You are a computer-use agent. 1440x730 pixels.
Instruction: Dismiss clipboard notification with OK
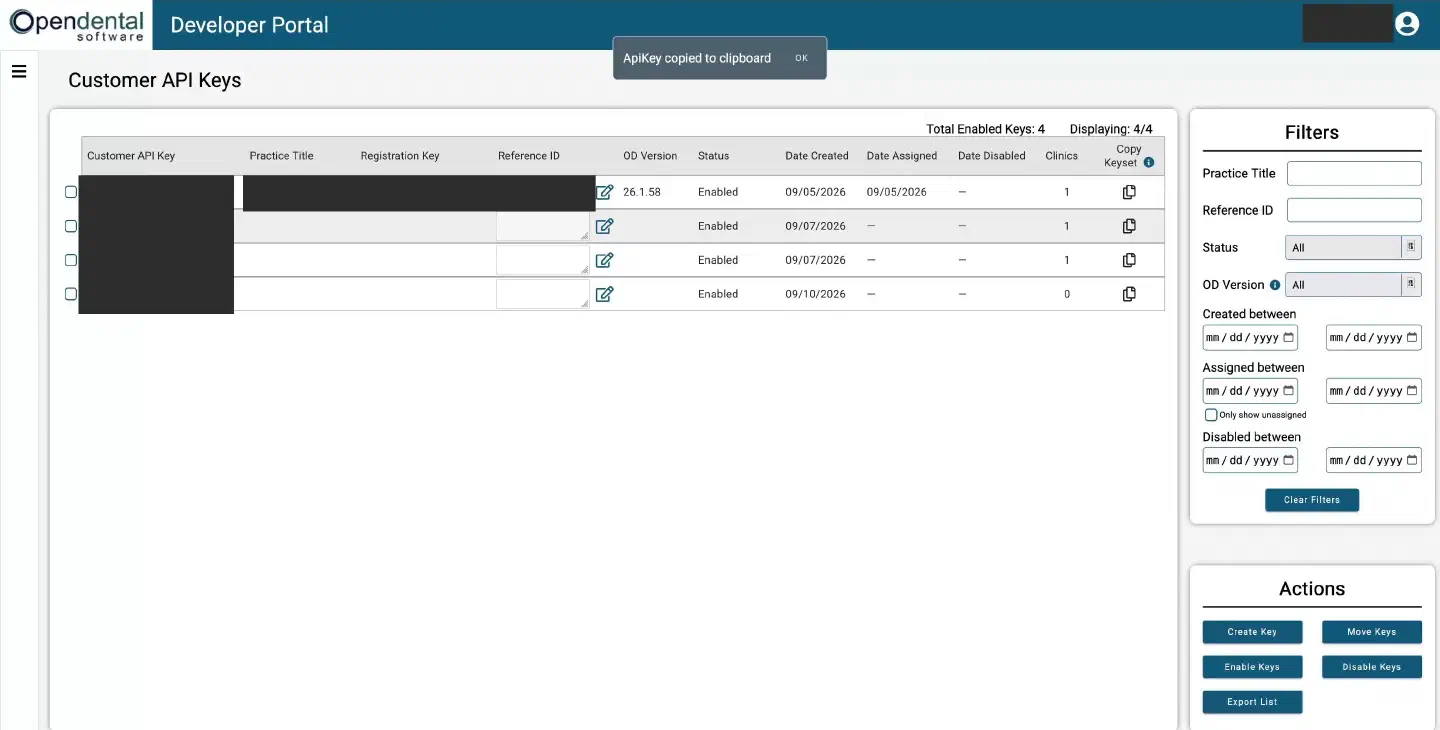(801, 58)
